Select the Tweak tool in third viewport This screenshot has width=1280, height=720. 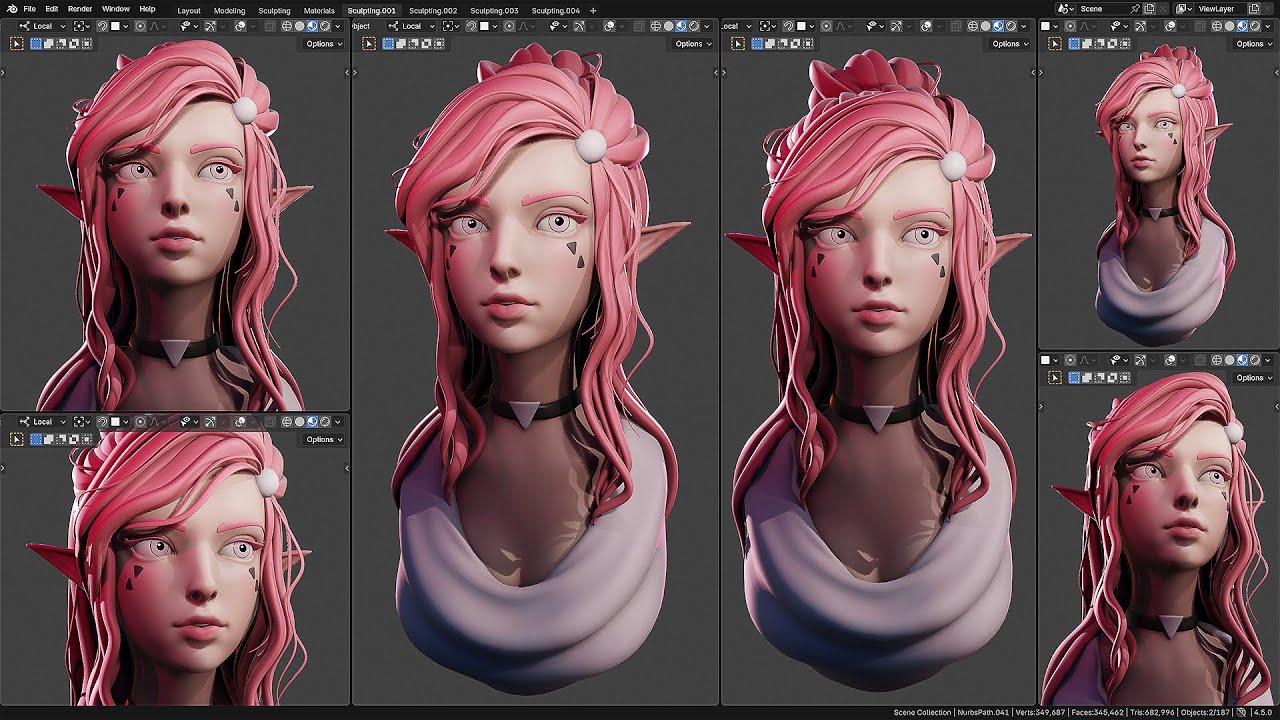click(737, 44)
